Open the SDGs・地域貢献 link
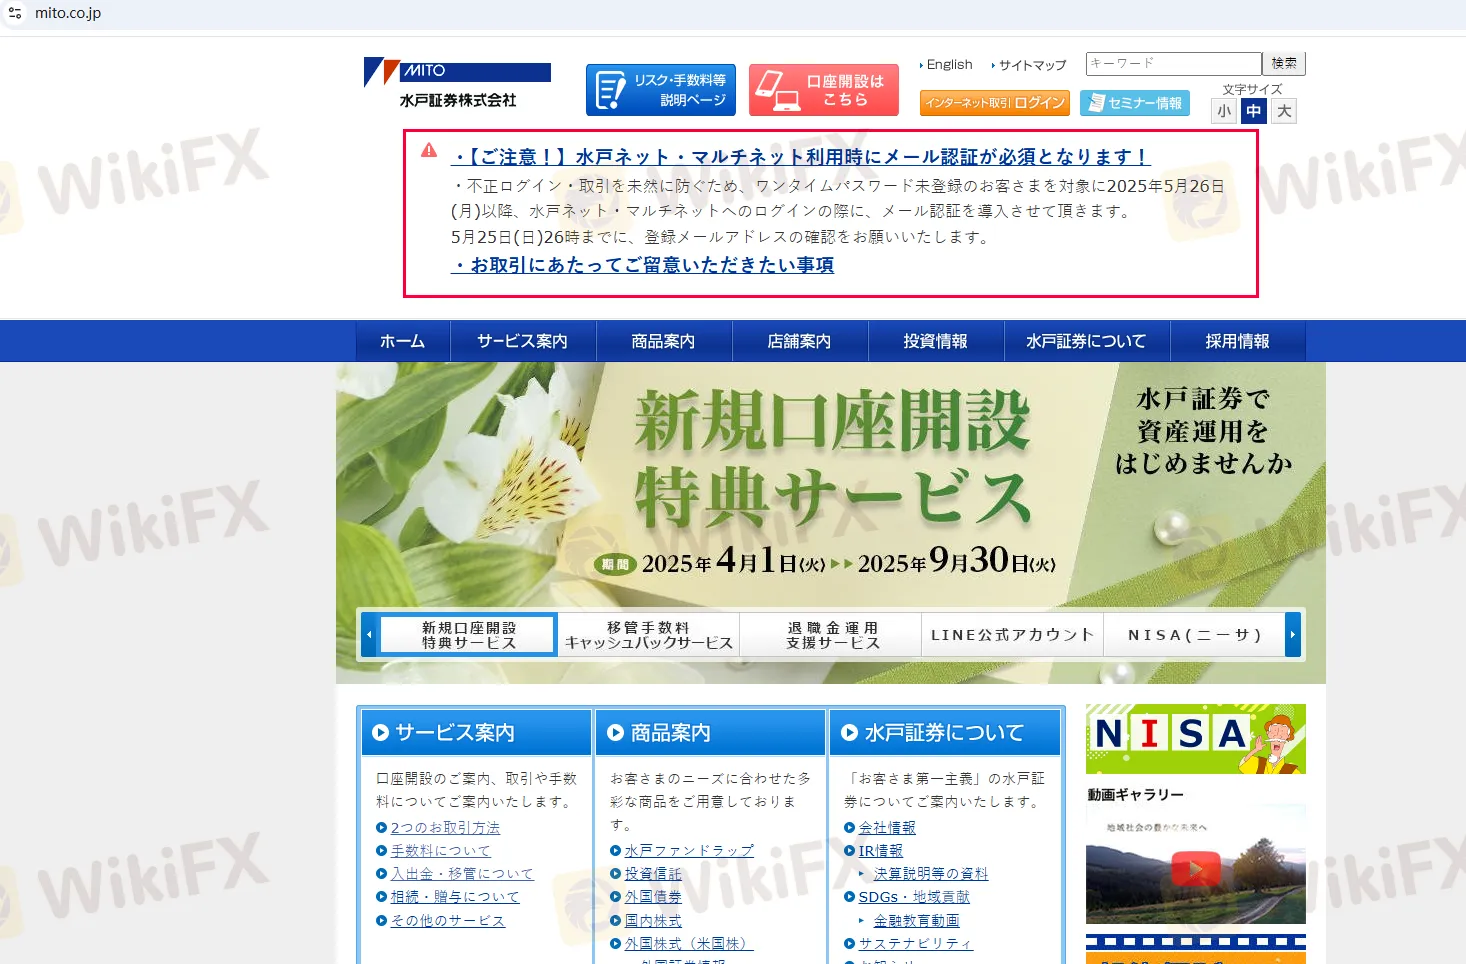1466x964 pixels. click(x=914, y=897)
